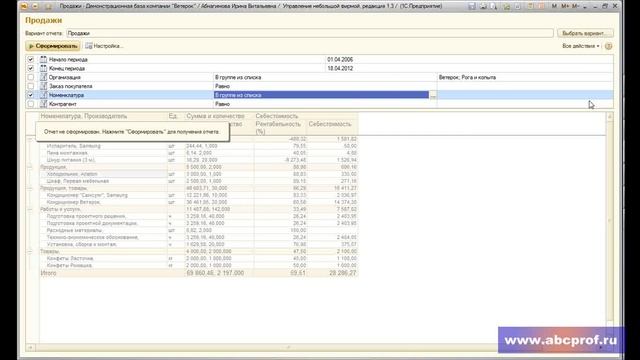Open print preview magnifier icon in title bar
Viewport: 640px width, 360px height.
click(x=494, y=6)
